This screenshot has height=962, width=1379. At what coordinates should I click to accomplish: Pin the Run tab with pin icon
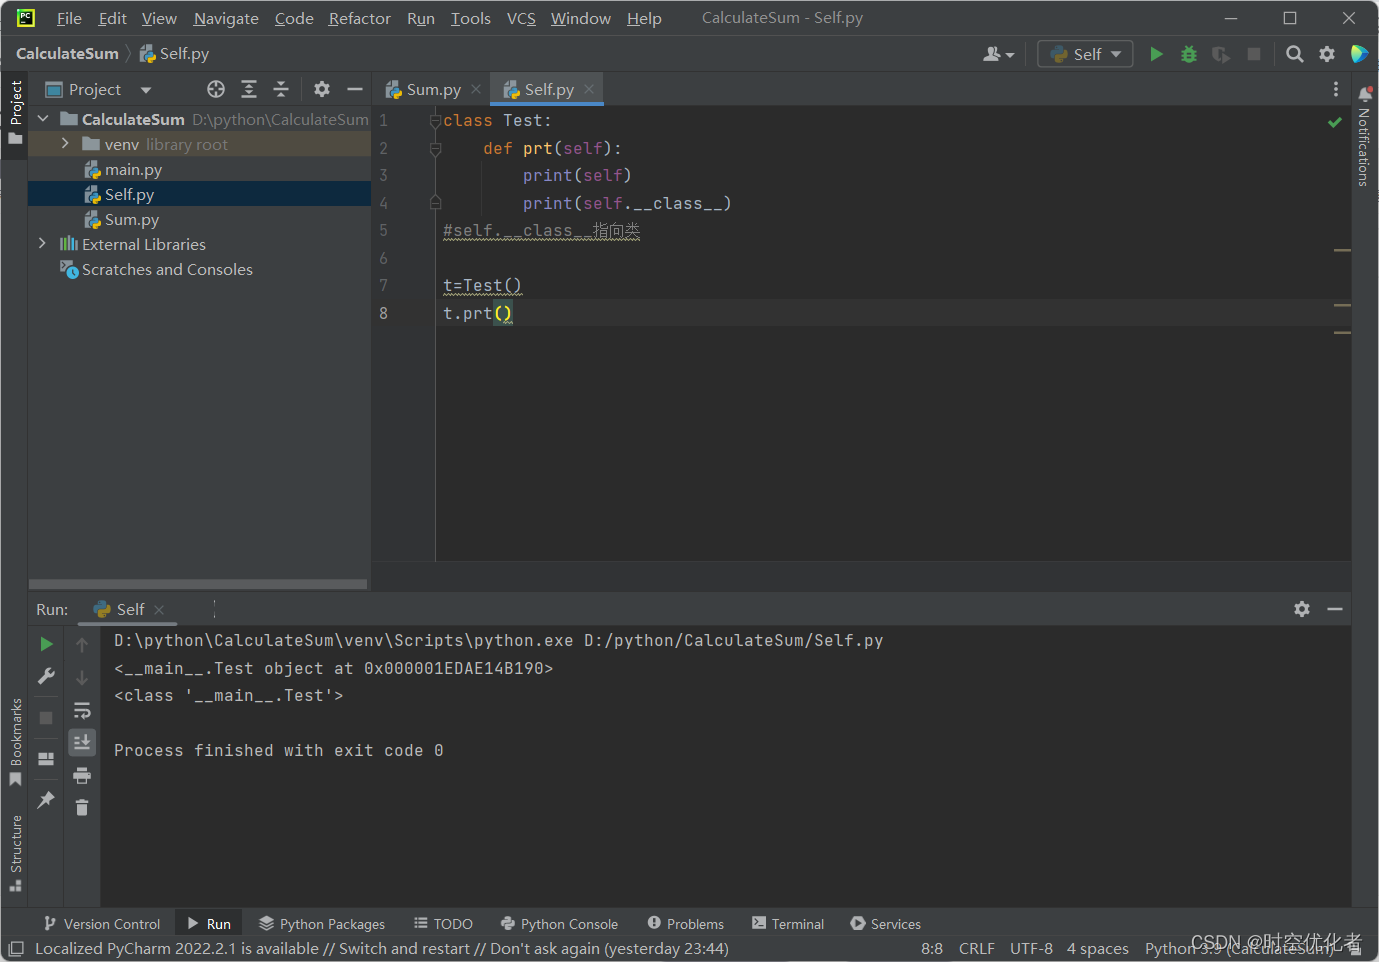point(46,800)
